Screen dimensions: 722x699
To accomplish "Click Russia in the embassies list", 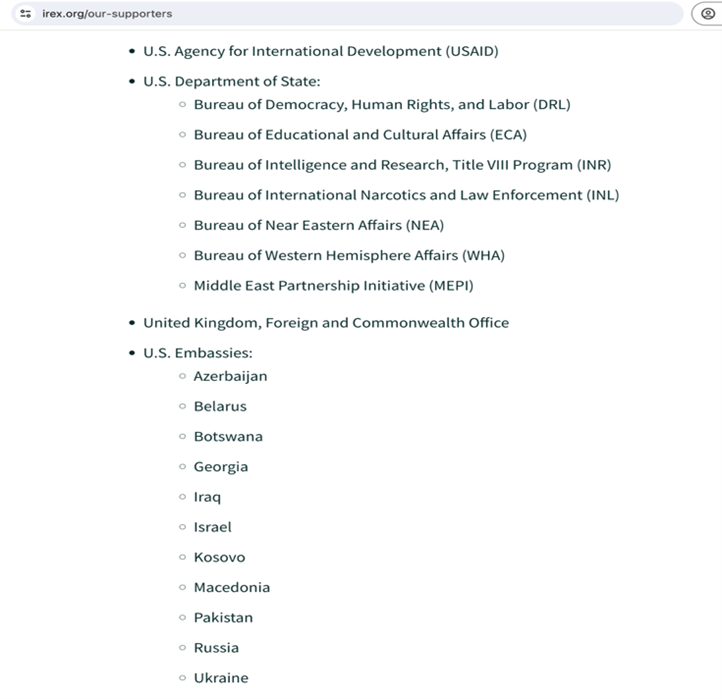I will click(x=216, y=648).
